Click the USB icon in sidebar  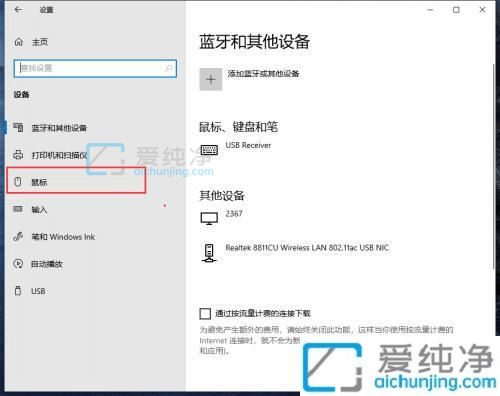[18, 291]
